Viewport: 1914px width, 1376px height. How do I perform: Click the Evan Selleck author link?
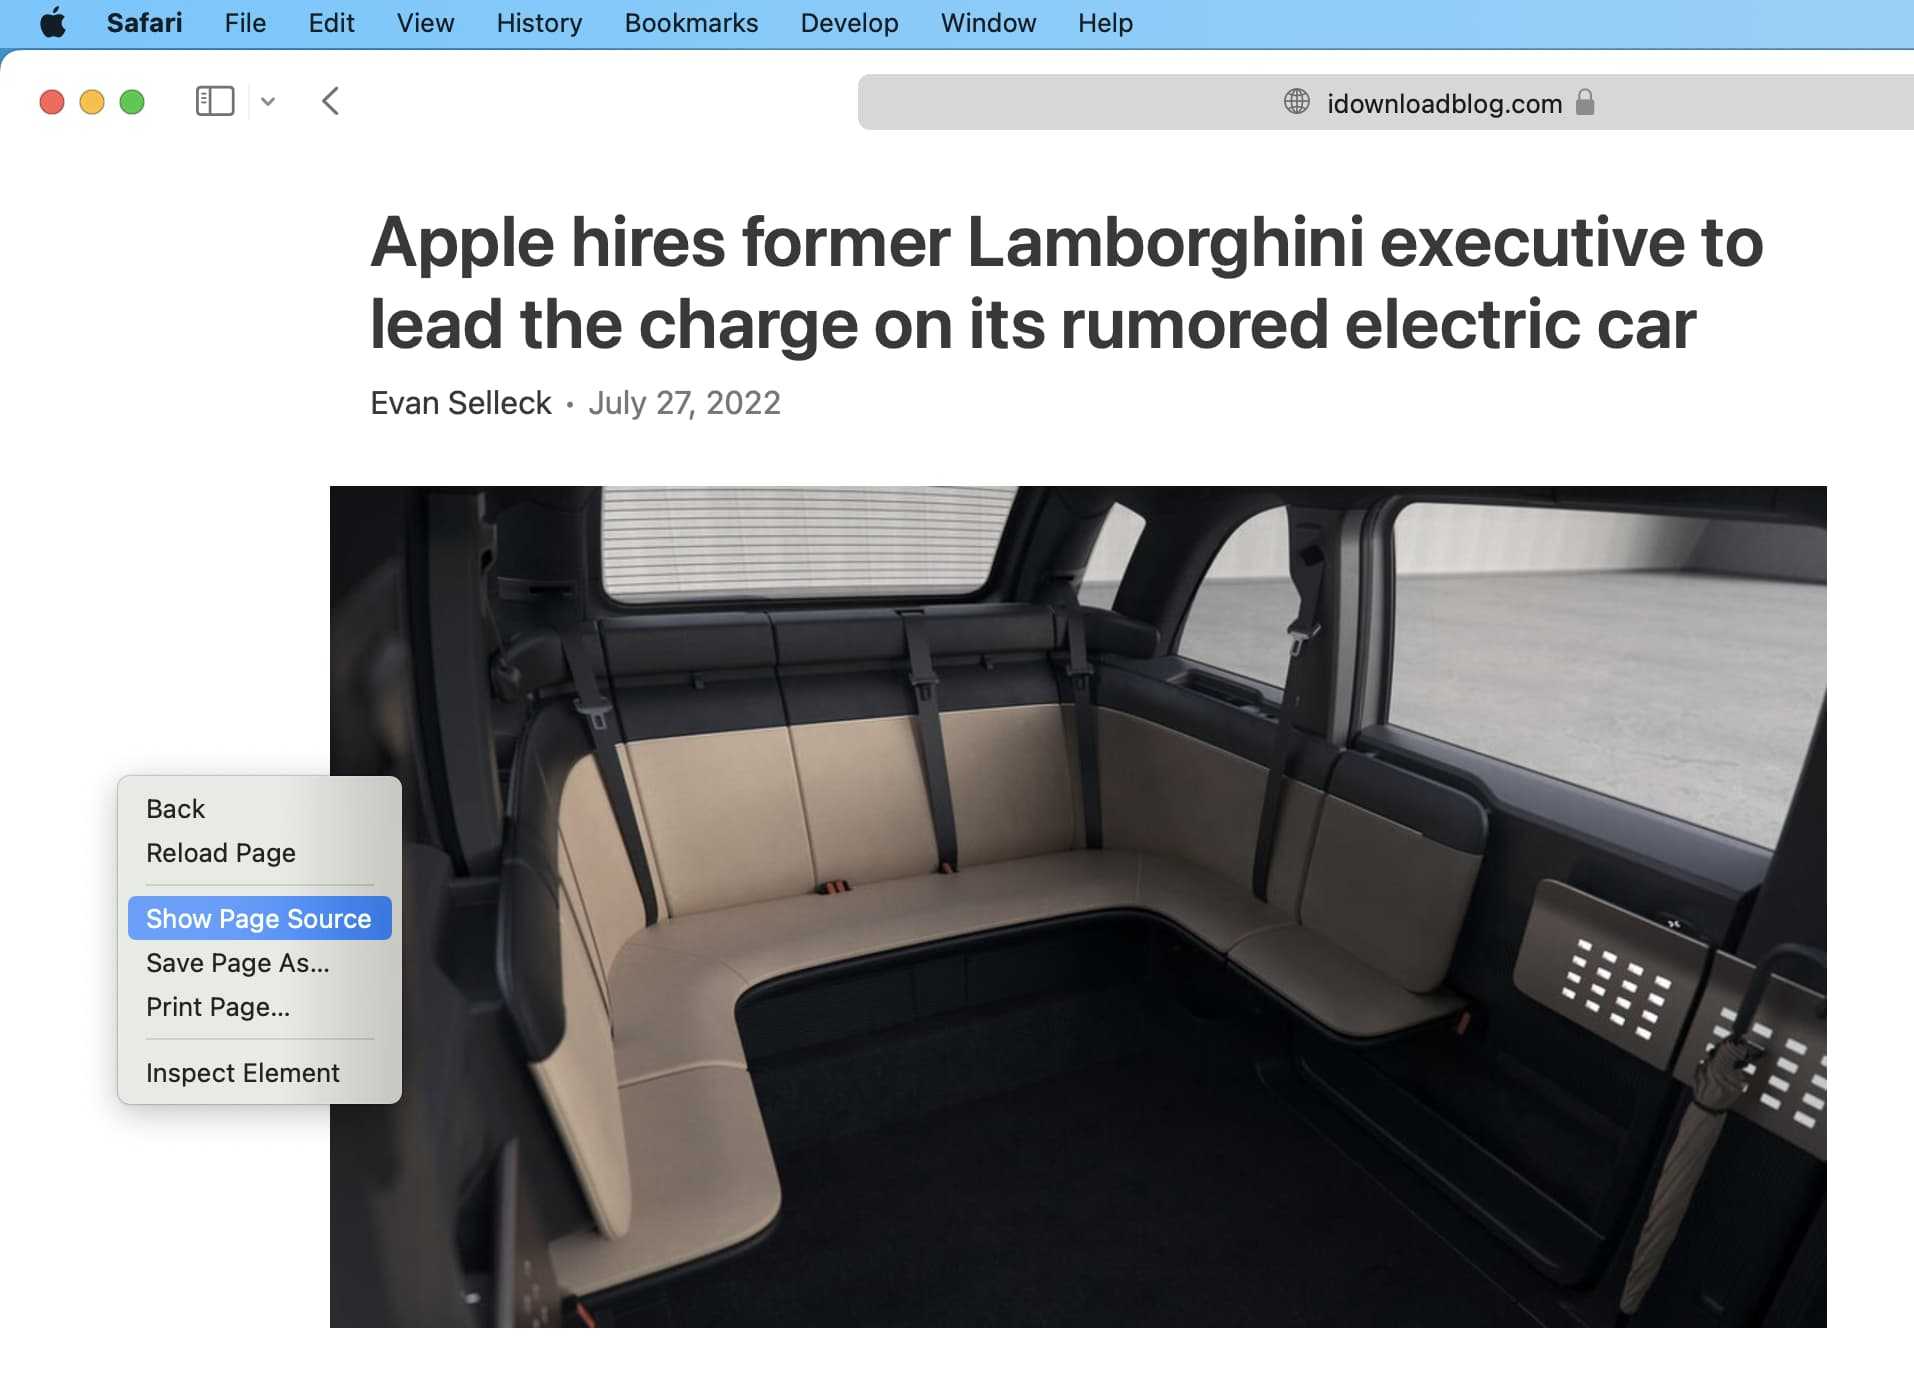[460, 402]
